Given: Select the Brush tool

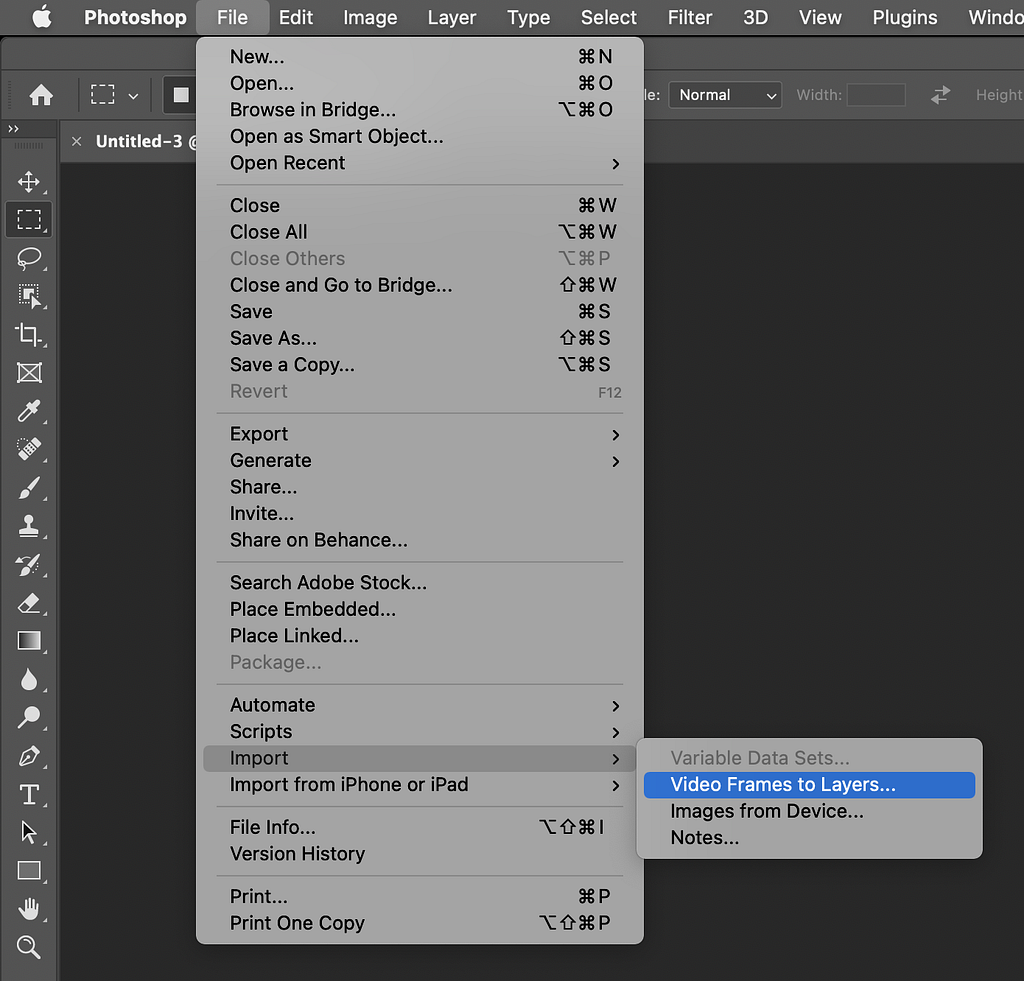Looking at the screenshot, I should point(29,487).
